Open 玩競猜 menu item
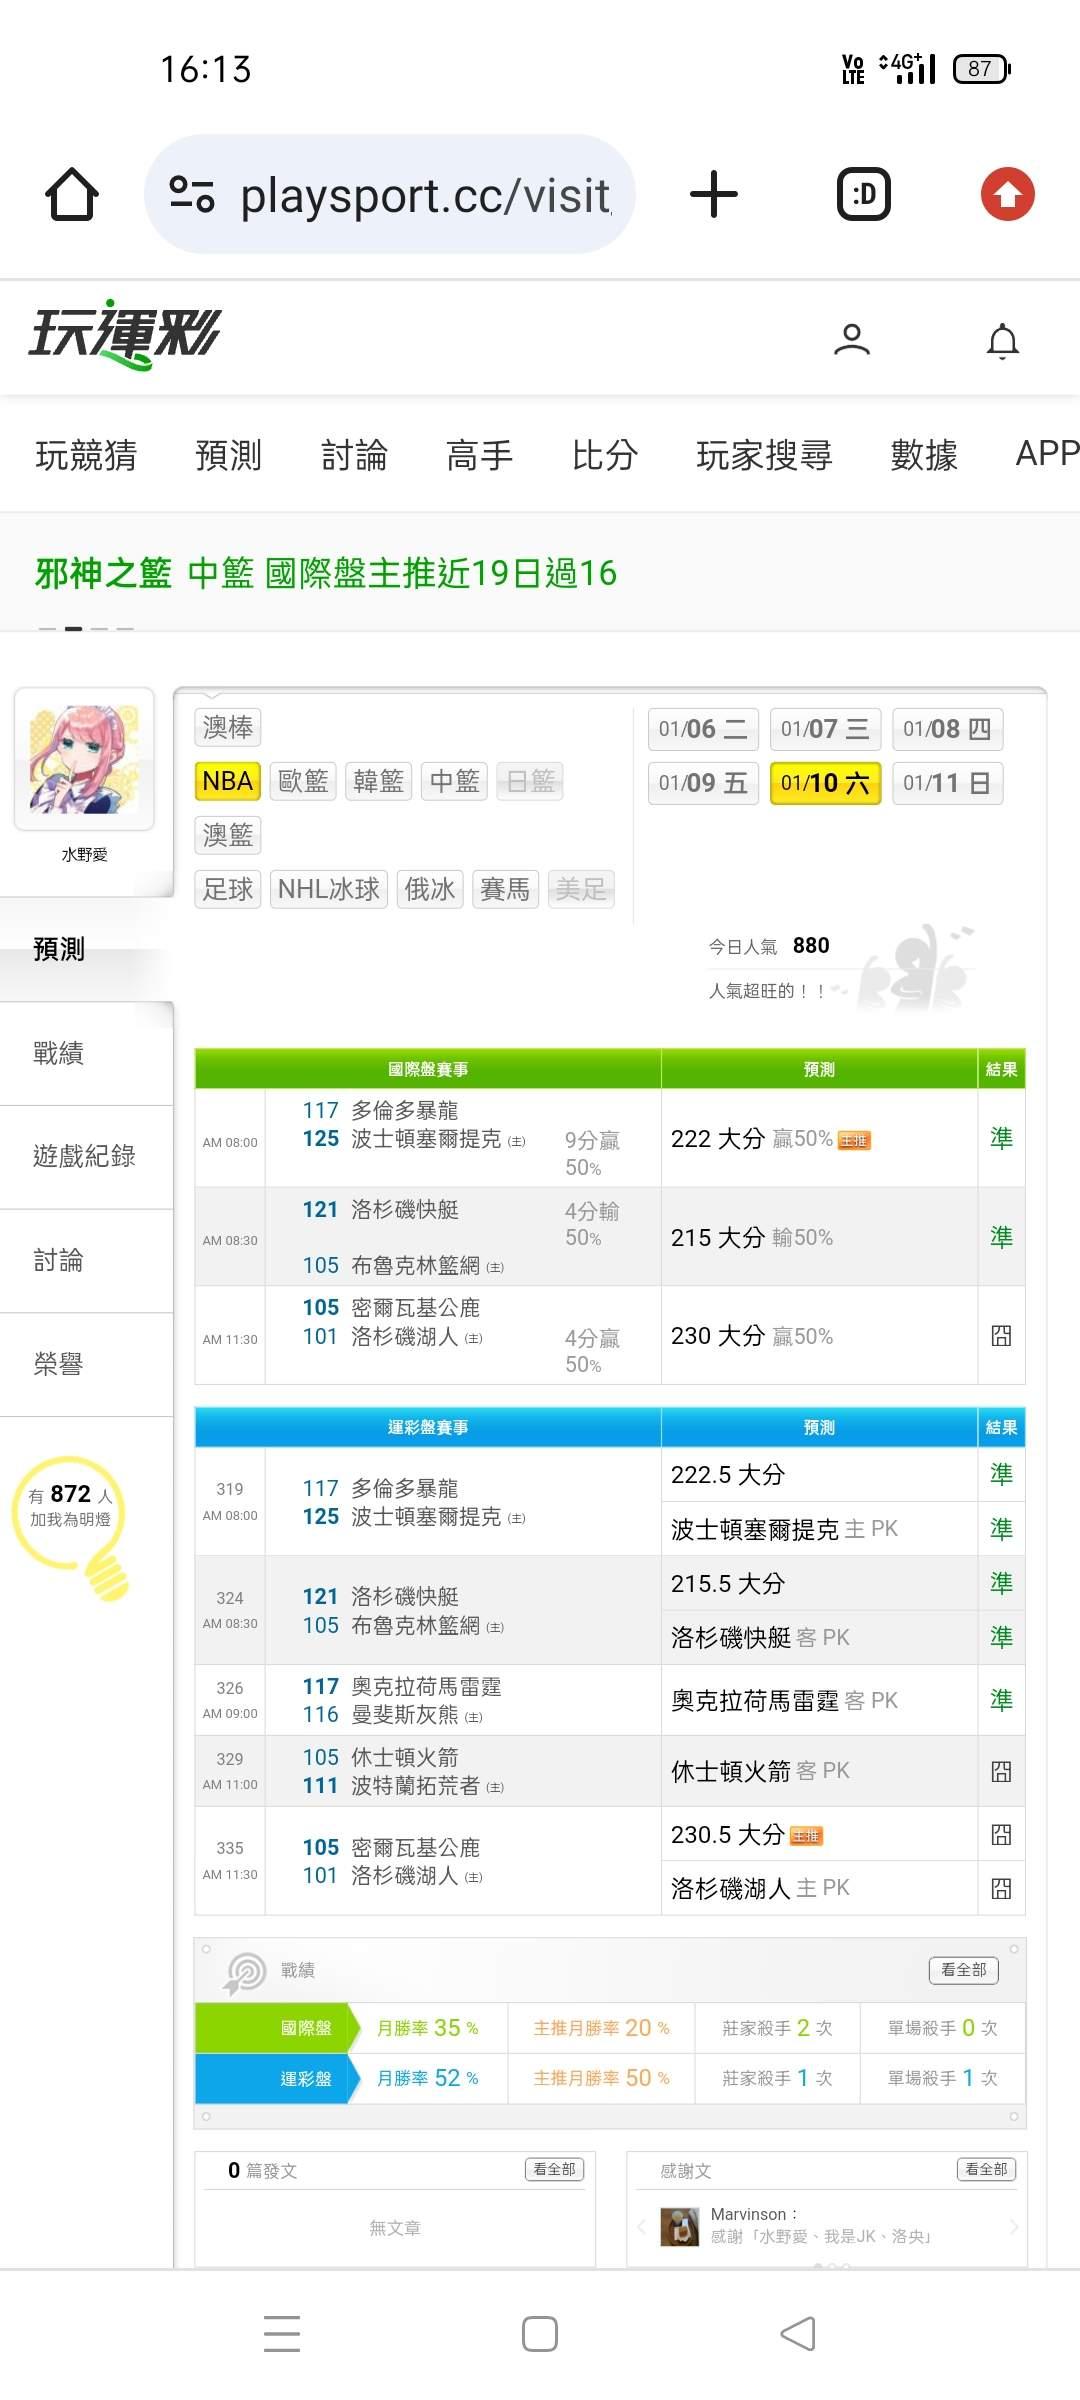Screen dimensions: 1080x2400 [86, 455]
